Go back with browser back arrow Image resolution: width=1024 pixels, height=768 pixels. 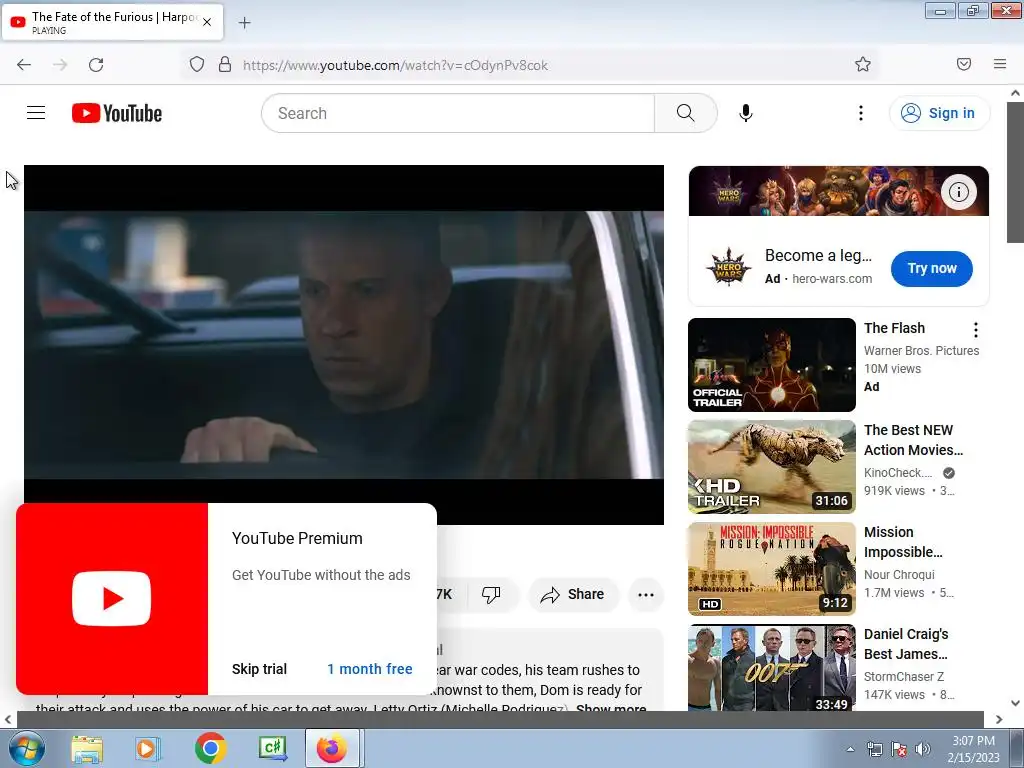tap(24, 65)
